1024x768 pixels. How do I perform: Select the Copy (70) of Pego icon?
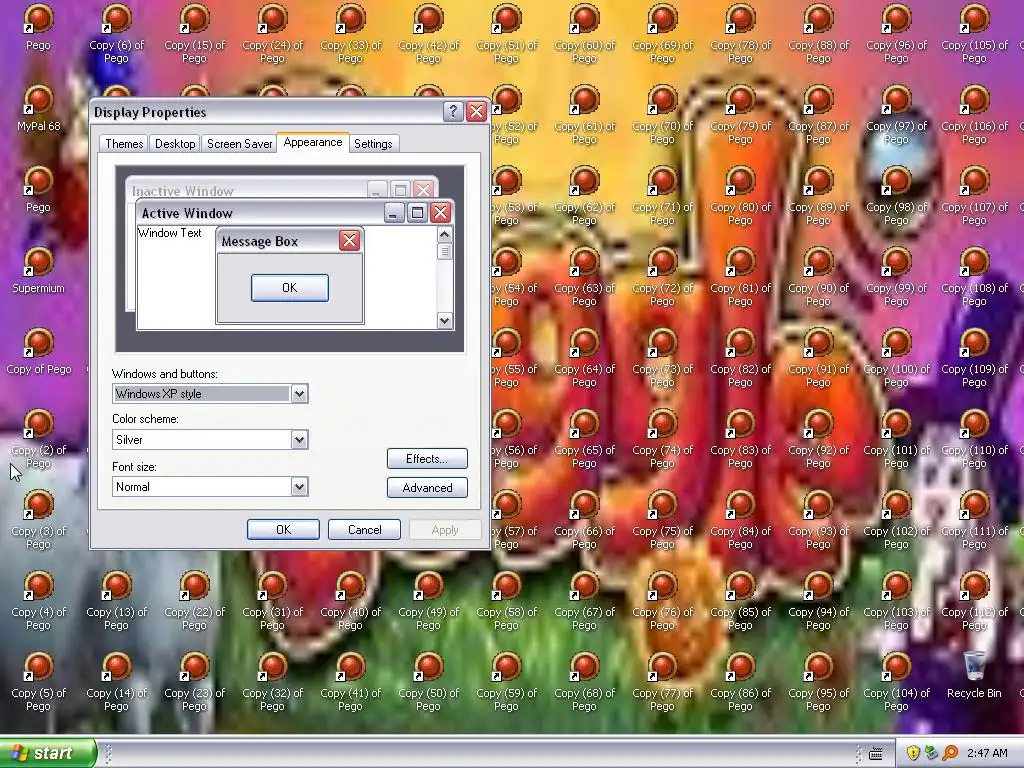tap(662, 114)
